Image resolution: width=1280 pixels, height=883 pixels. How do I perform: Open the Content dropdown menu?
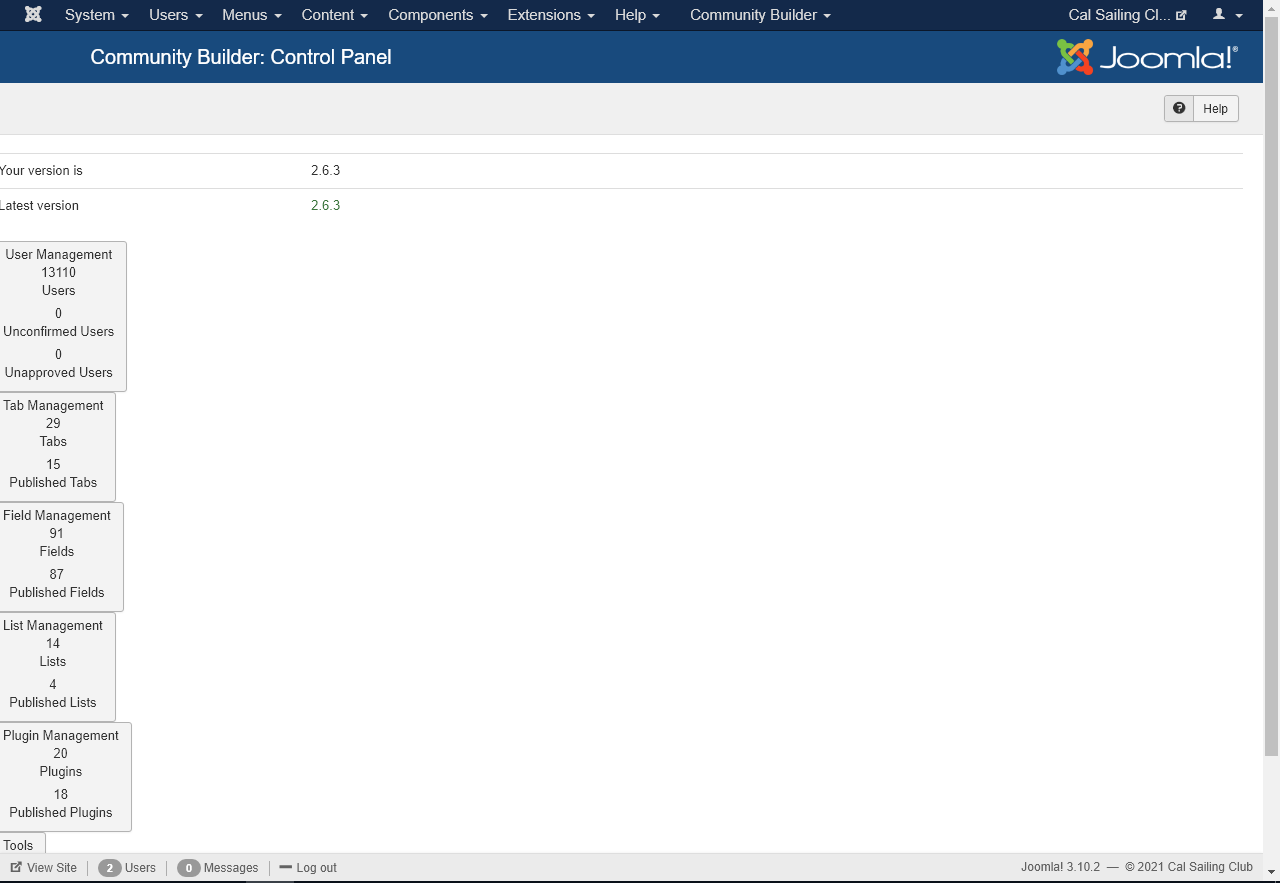click(x=334, y=15)
